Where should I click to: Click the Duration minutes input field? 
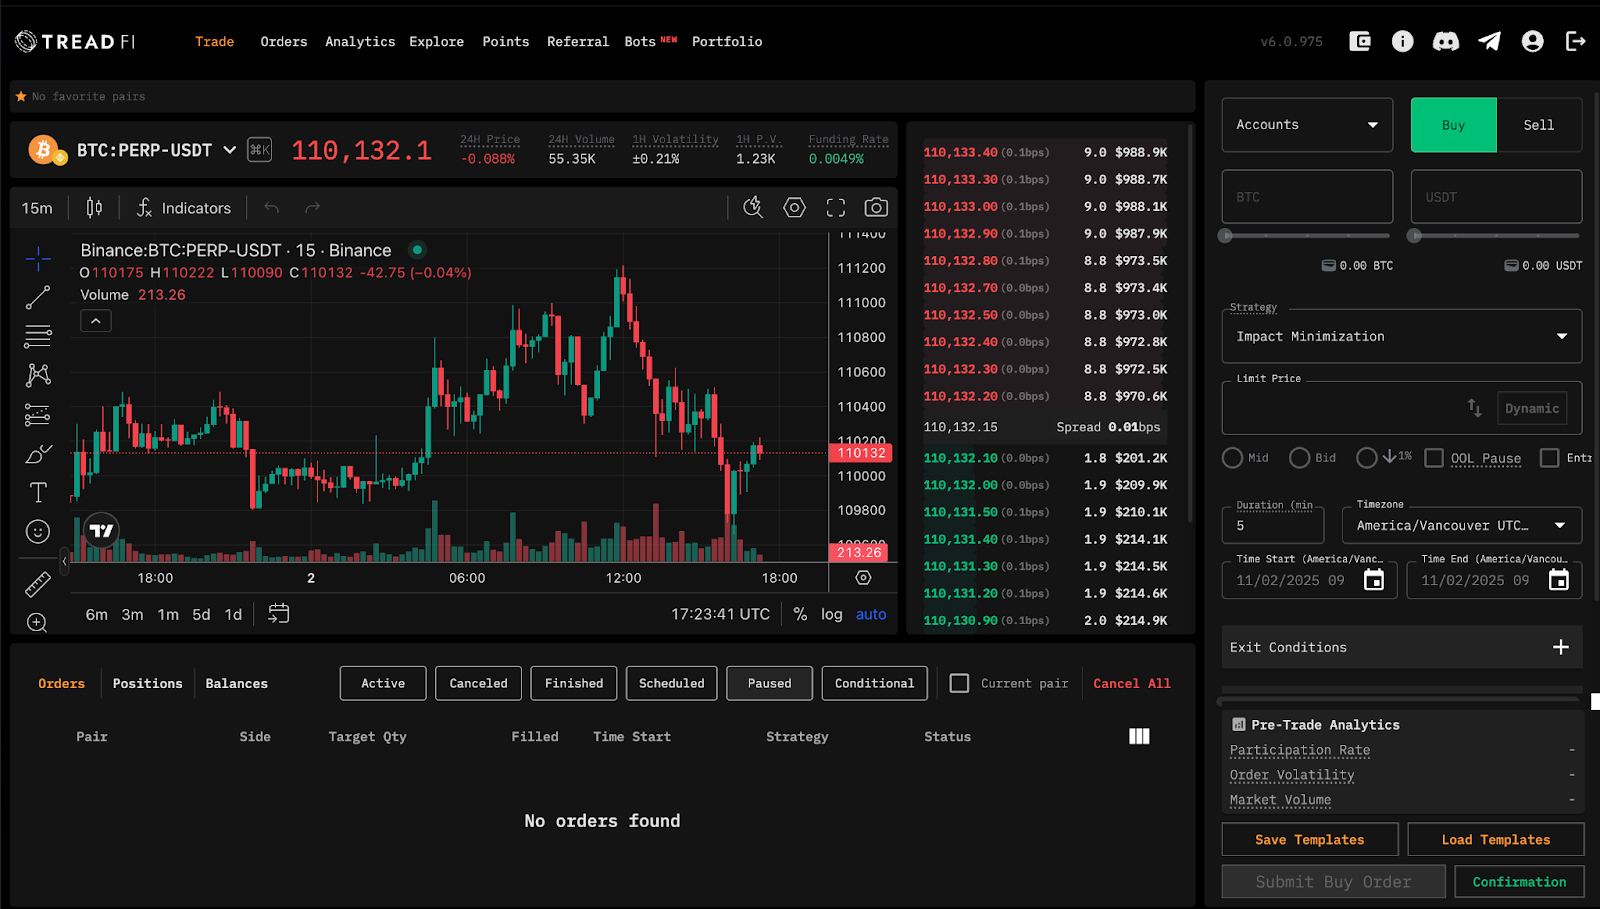pos(1273,525)
